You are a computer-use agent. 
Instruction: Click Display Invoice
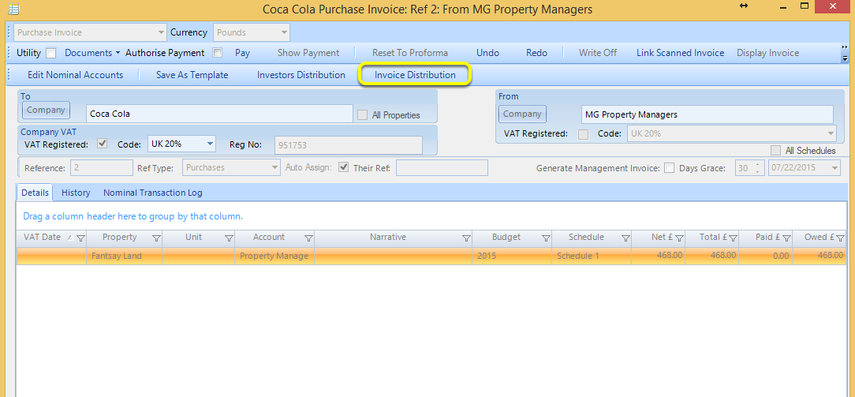[x=768, y=53]
